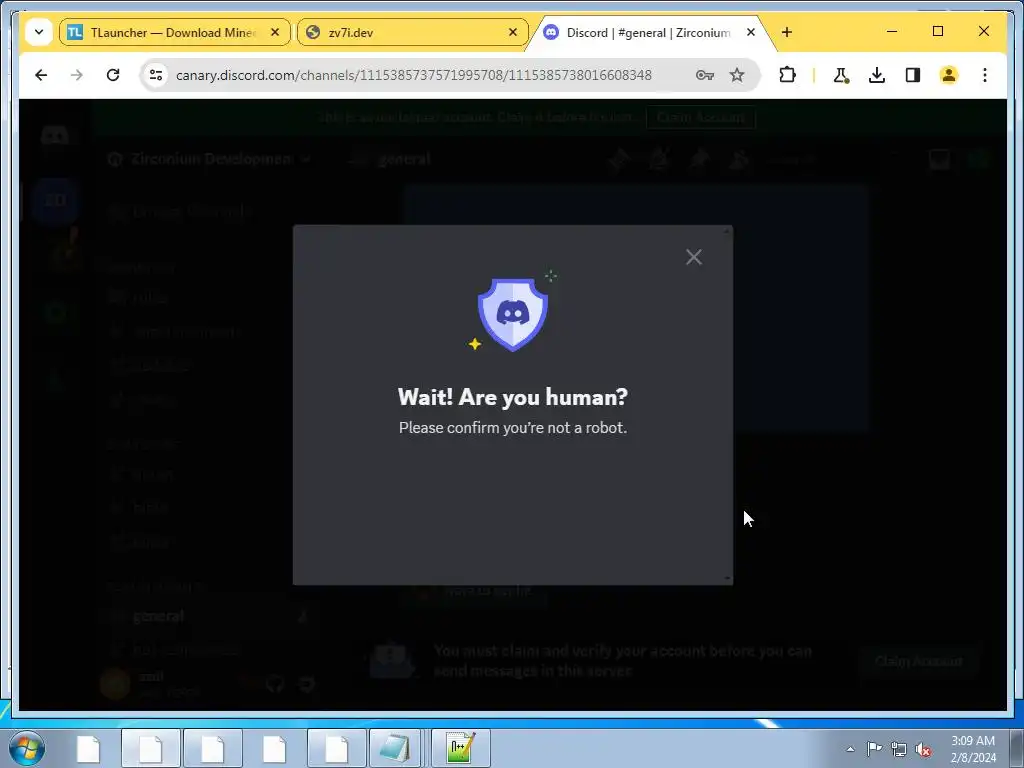Switch to the TLauncher tab
This screenshot has width=1024, height=768.
point(174,32)
